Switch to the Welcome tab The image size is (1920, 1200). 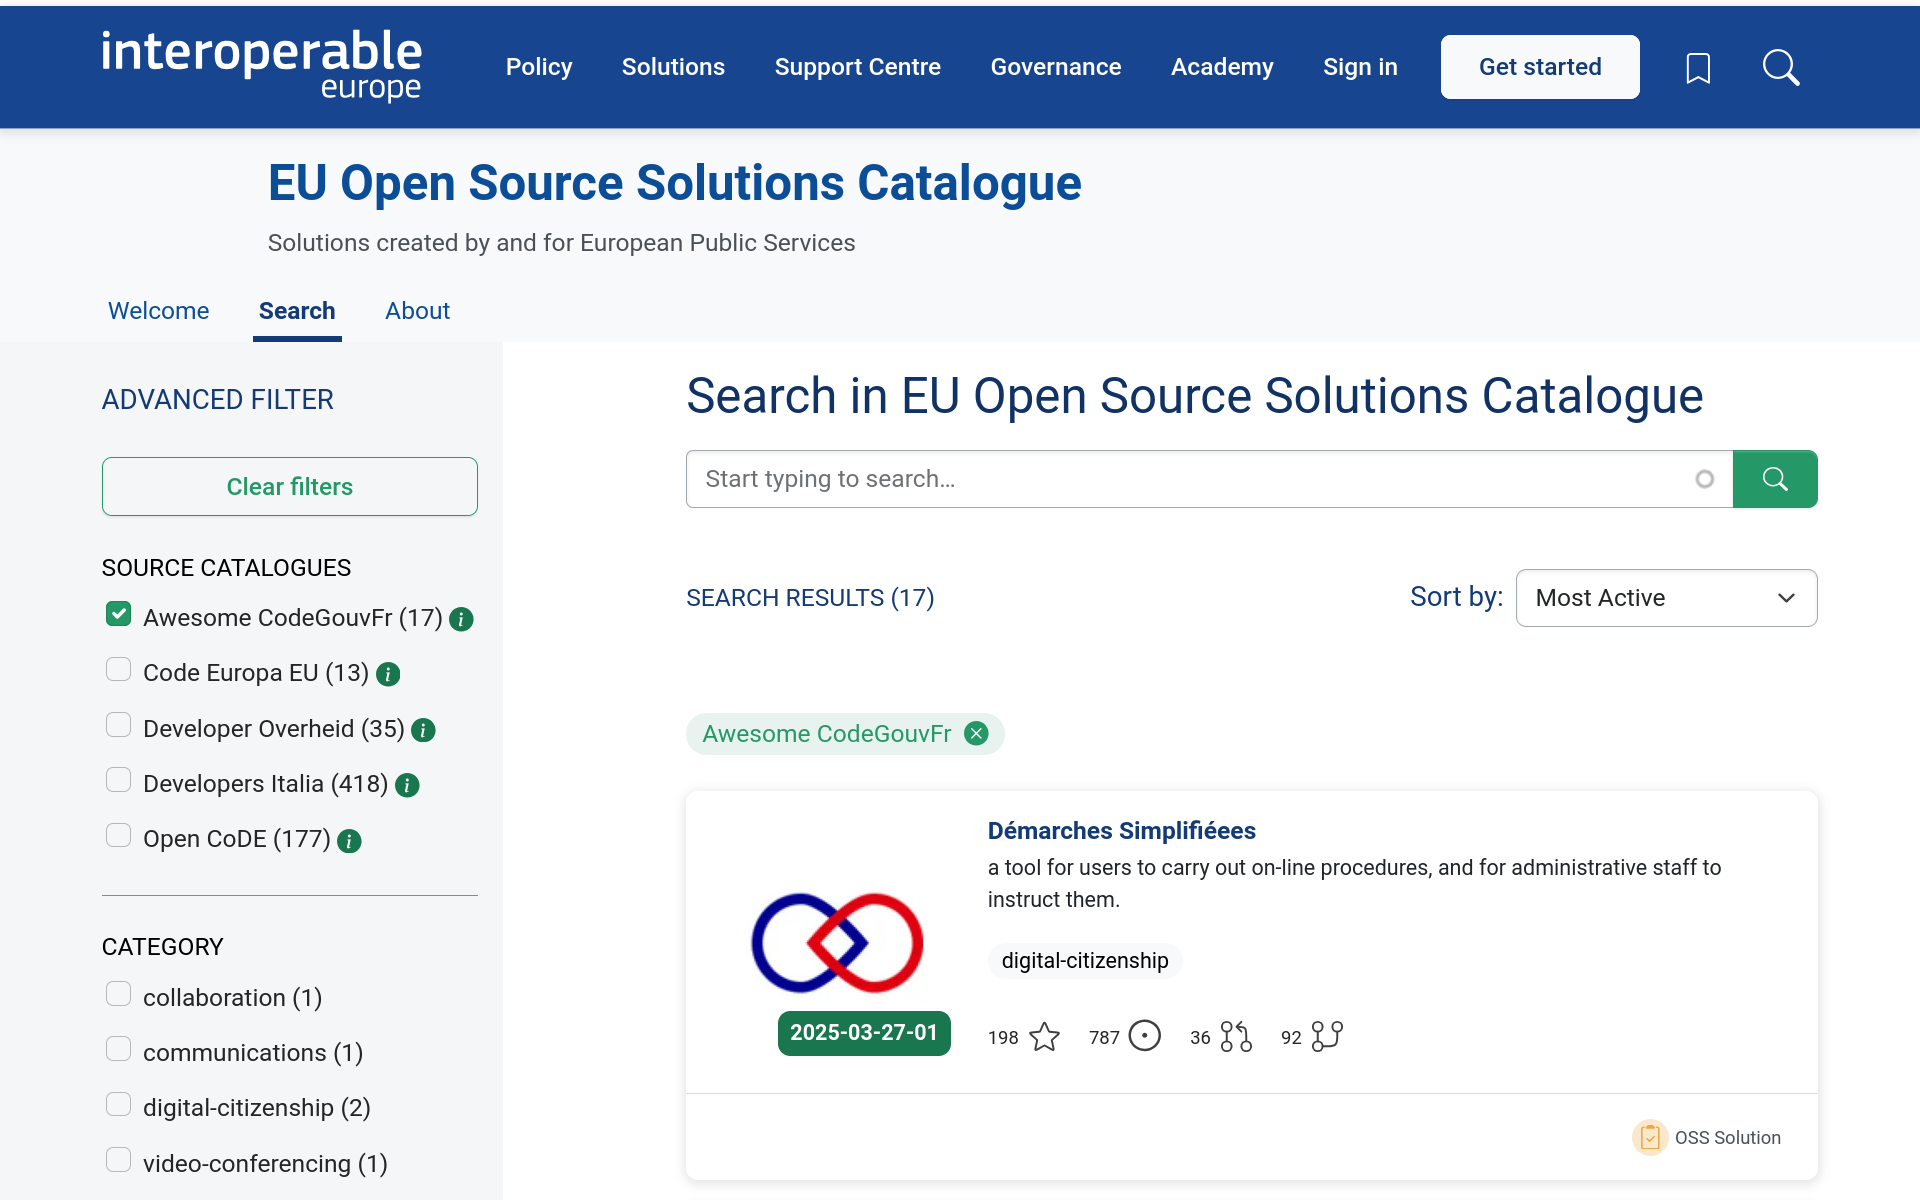pos(158,311)
